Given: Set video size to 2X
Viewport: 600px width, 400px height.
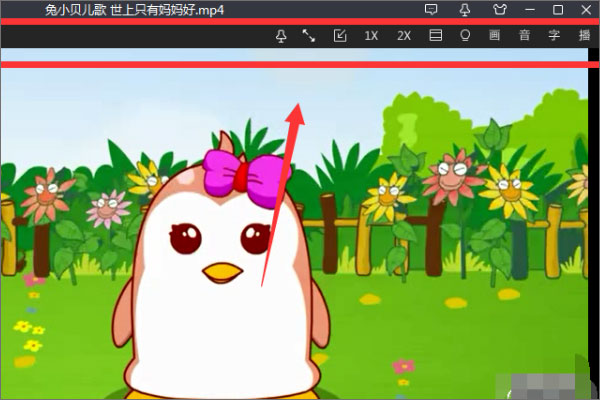Looking at the screenshot, I should click(403, 36).
